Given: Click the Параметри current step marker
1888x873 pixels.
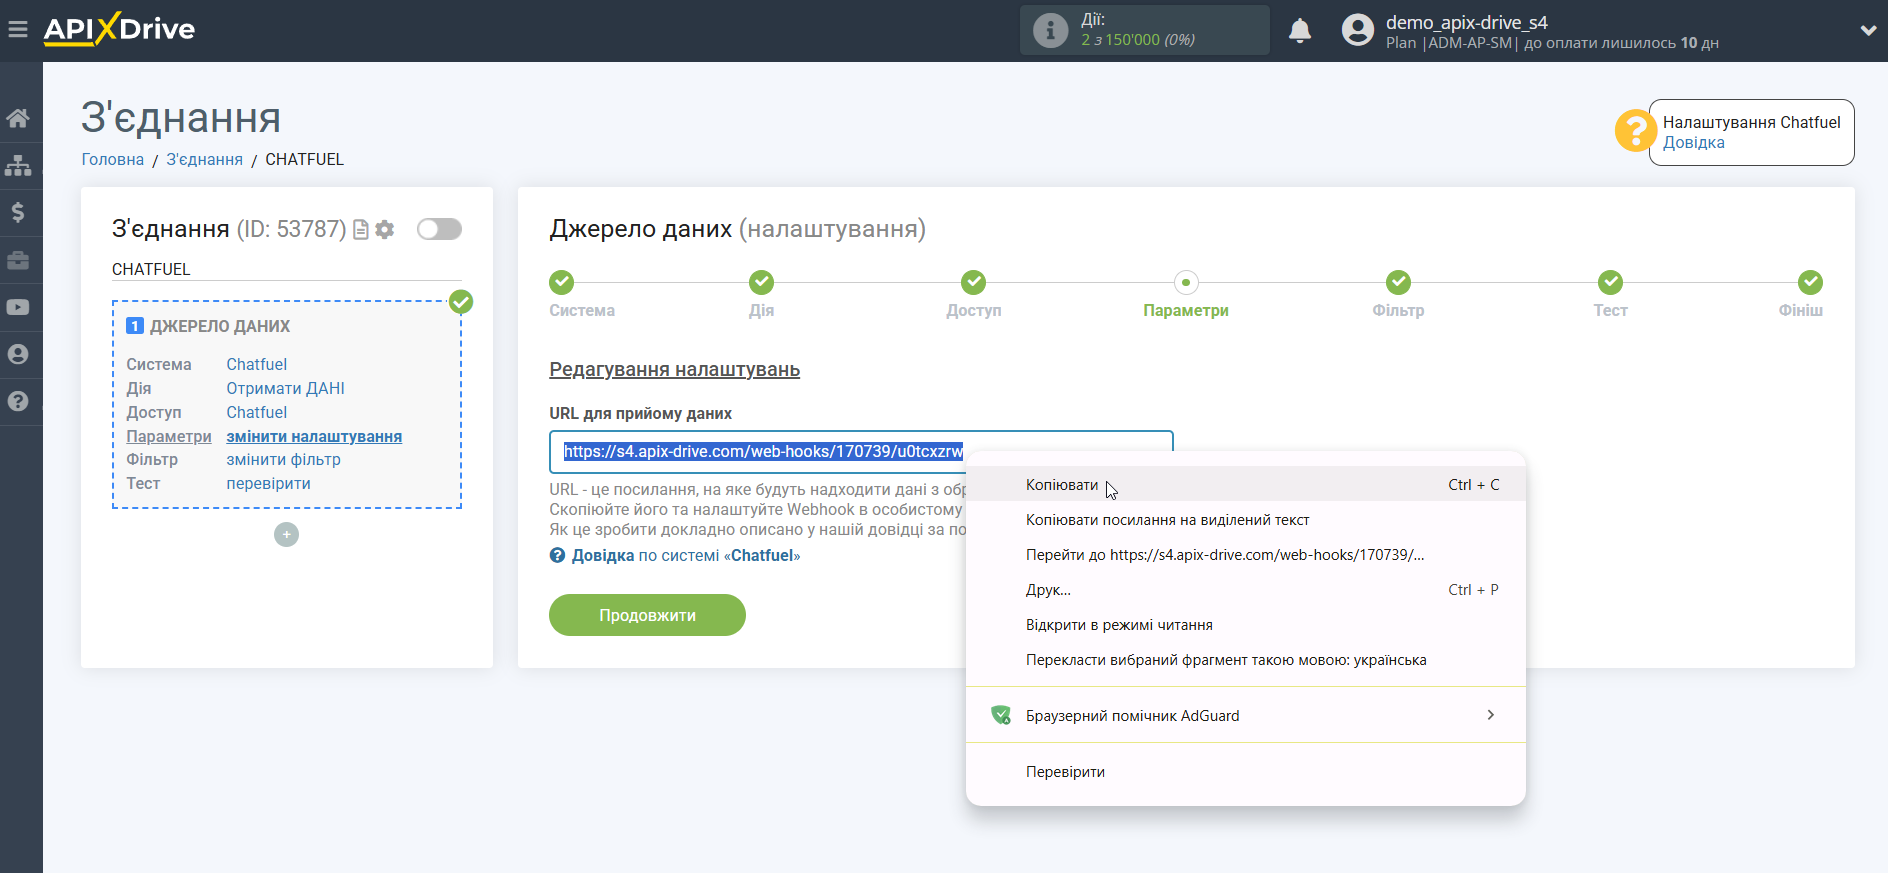Looking at the screenshot, I should pyautogui.click(x=1186, y=282).
